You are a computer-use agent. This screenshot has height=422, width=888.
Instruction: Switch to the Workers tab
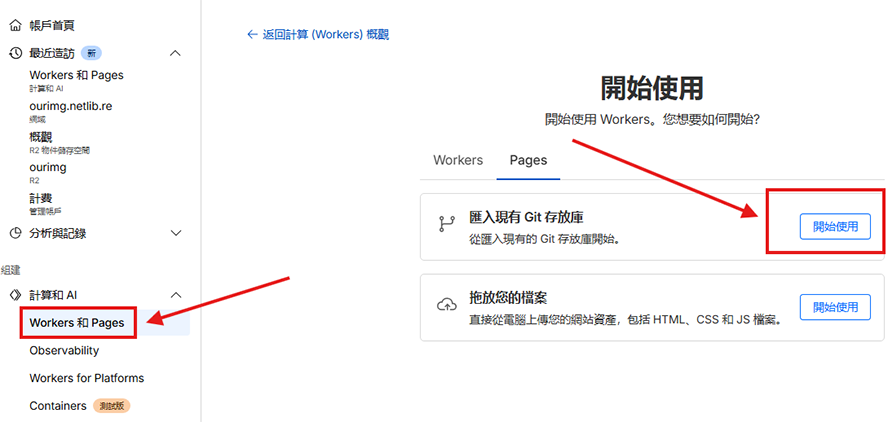pos(458,160)
